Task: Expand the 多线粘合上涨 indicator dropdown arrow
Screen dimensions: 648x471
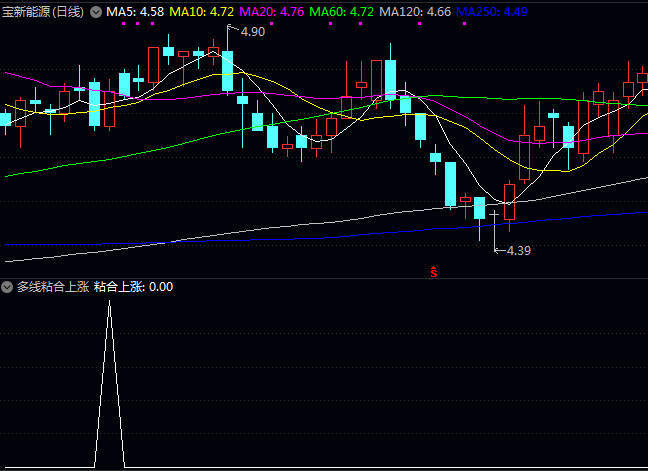Action: [x=8, y=287]
